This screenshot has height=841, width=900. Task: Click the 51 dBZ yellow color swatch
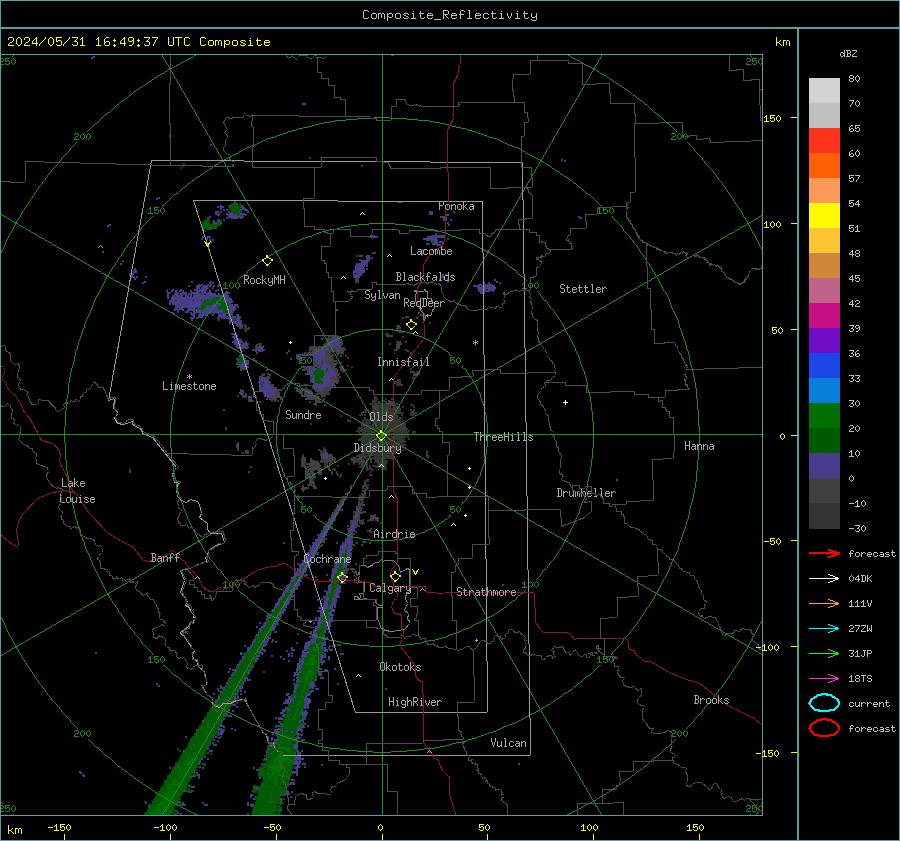[x=824, y=215]
